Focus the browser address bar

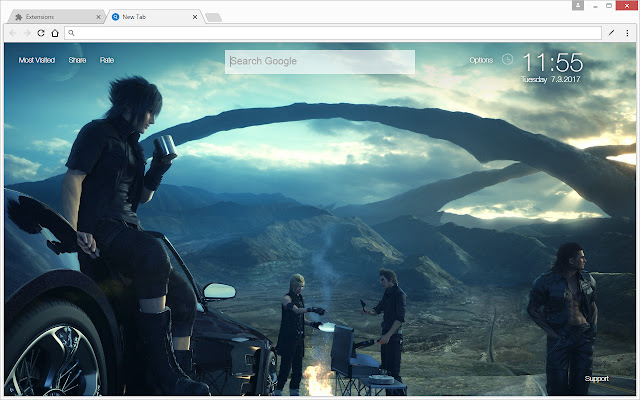(x=333, y=33)
